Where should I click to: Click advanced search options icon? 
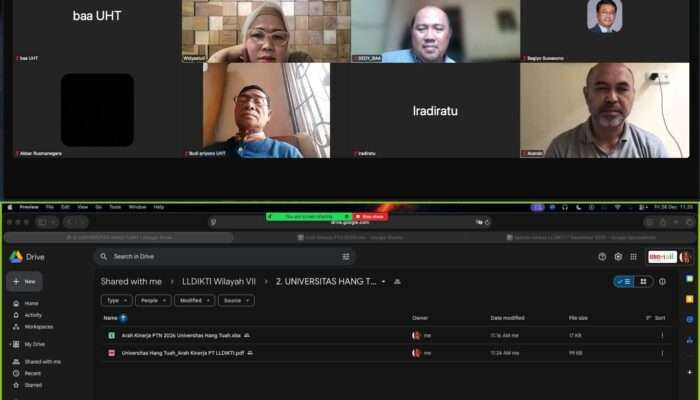[x=346, y=257]
